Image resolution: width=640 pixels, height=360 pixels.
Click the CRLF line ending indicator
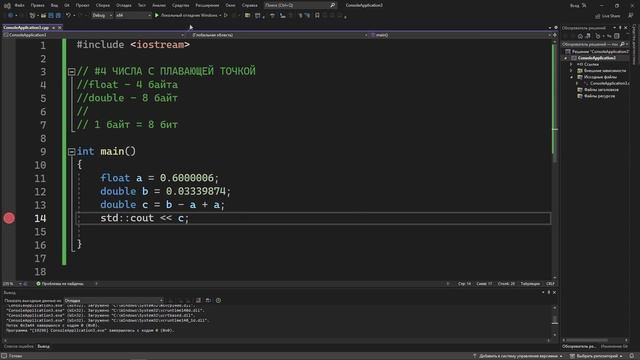coord(550,284)
